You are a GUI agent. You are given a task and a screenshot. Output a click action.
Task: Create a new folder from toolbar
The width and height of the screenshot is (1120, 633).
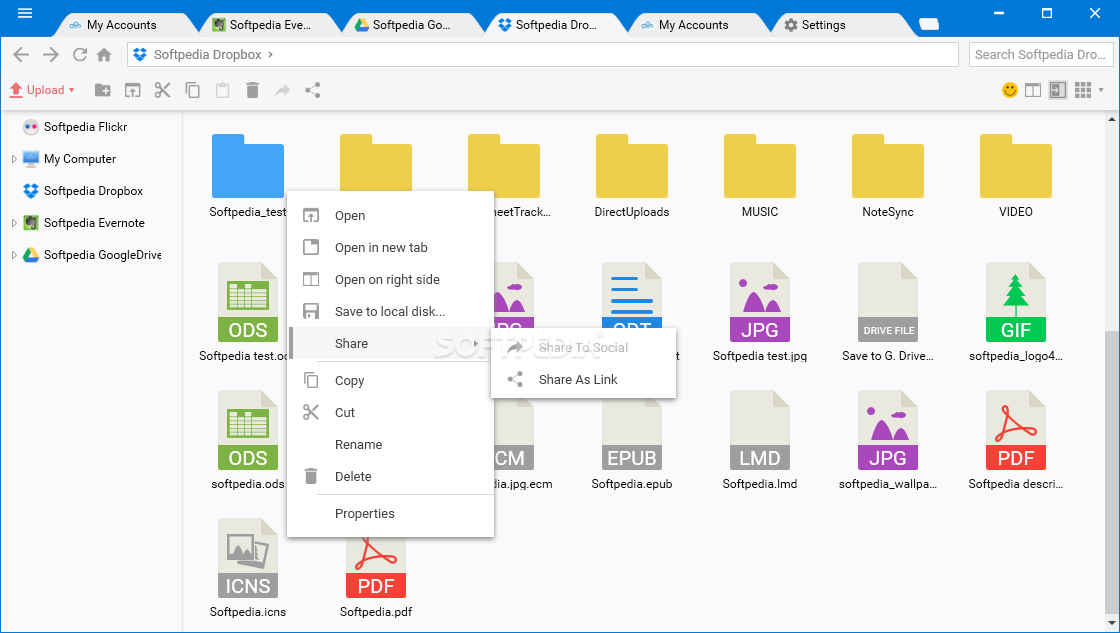pyautogui.click(x=103, y=90)
